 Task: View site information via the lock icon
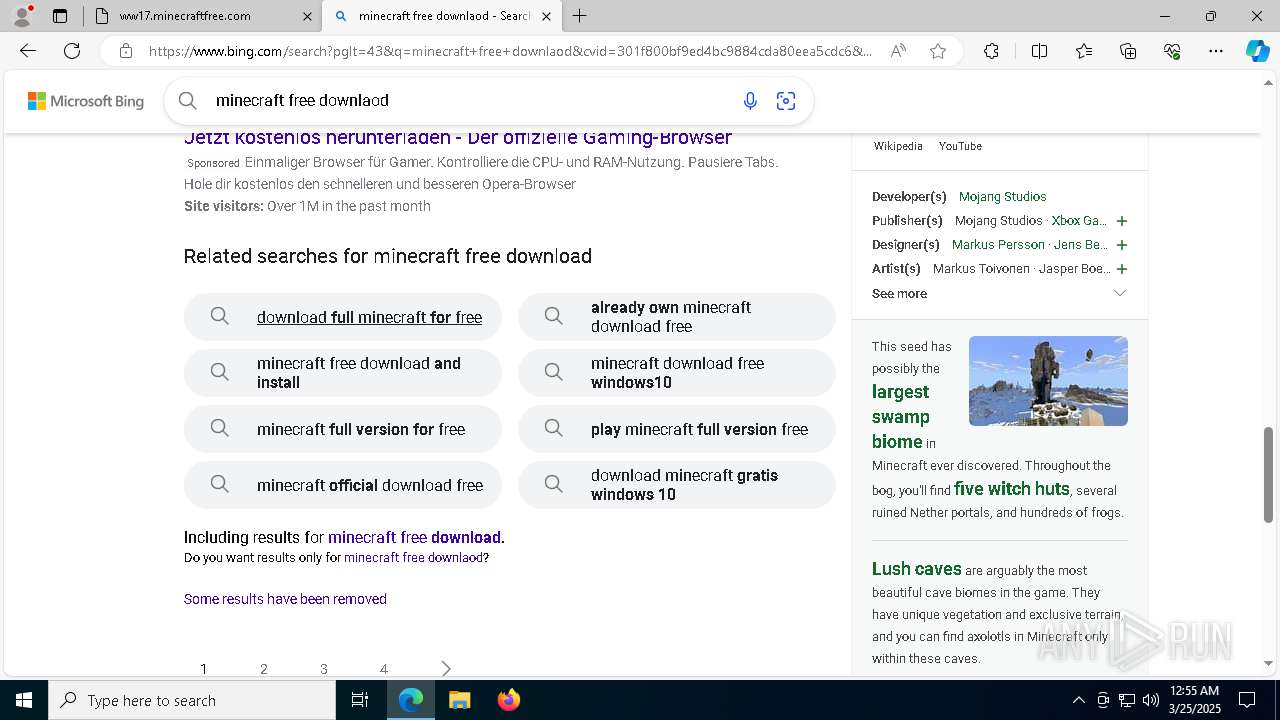coord(125,51)
